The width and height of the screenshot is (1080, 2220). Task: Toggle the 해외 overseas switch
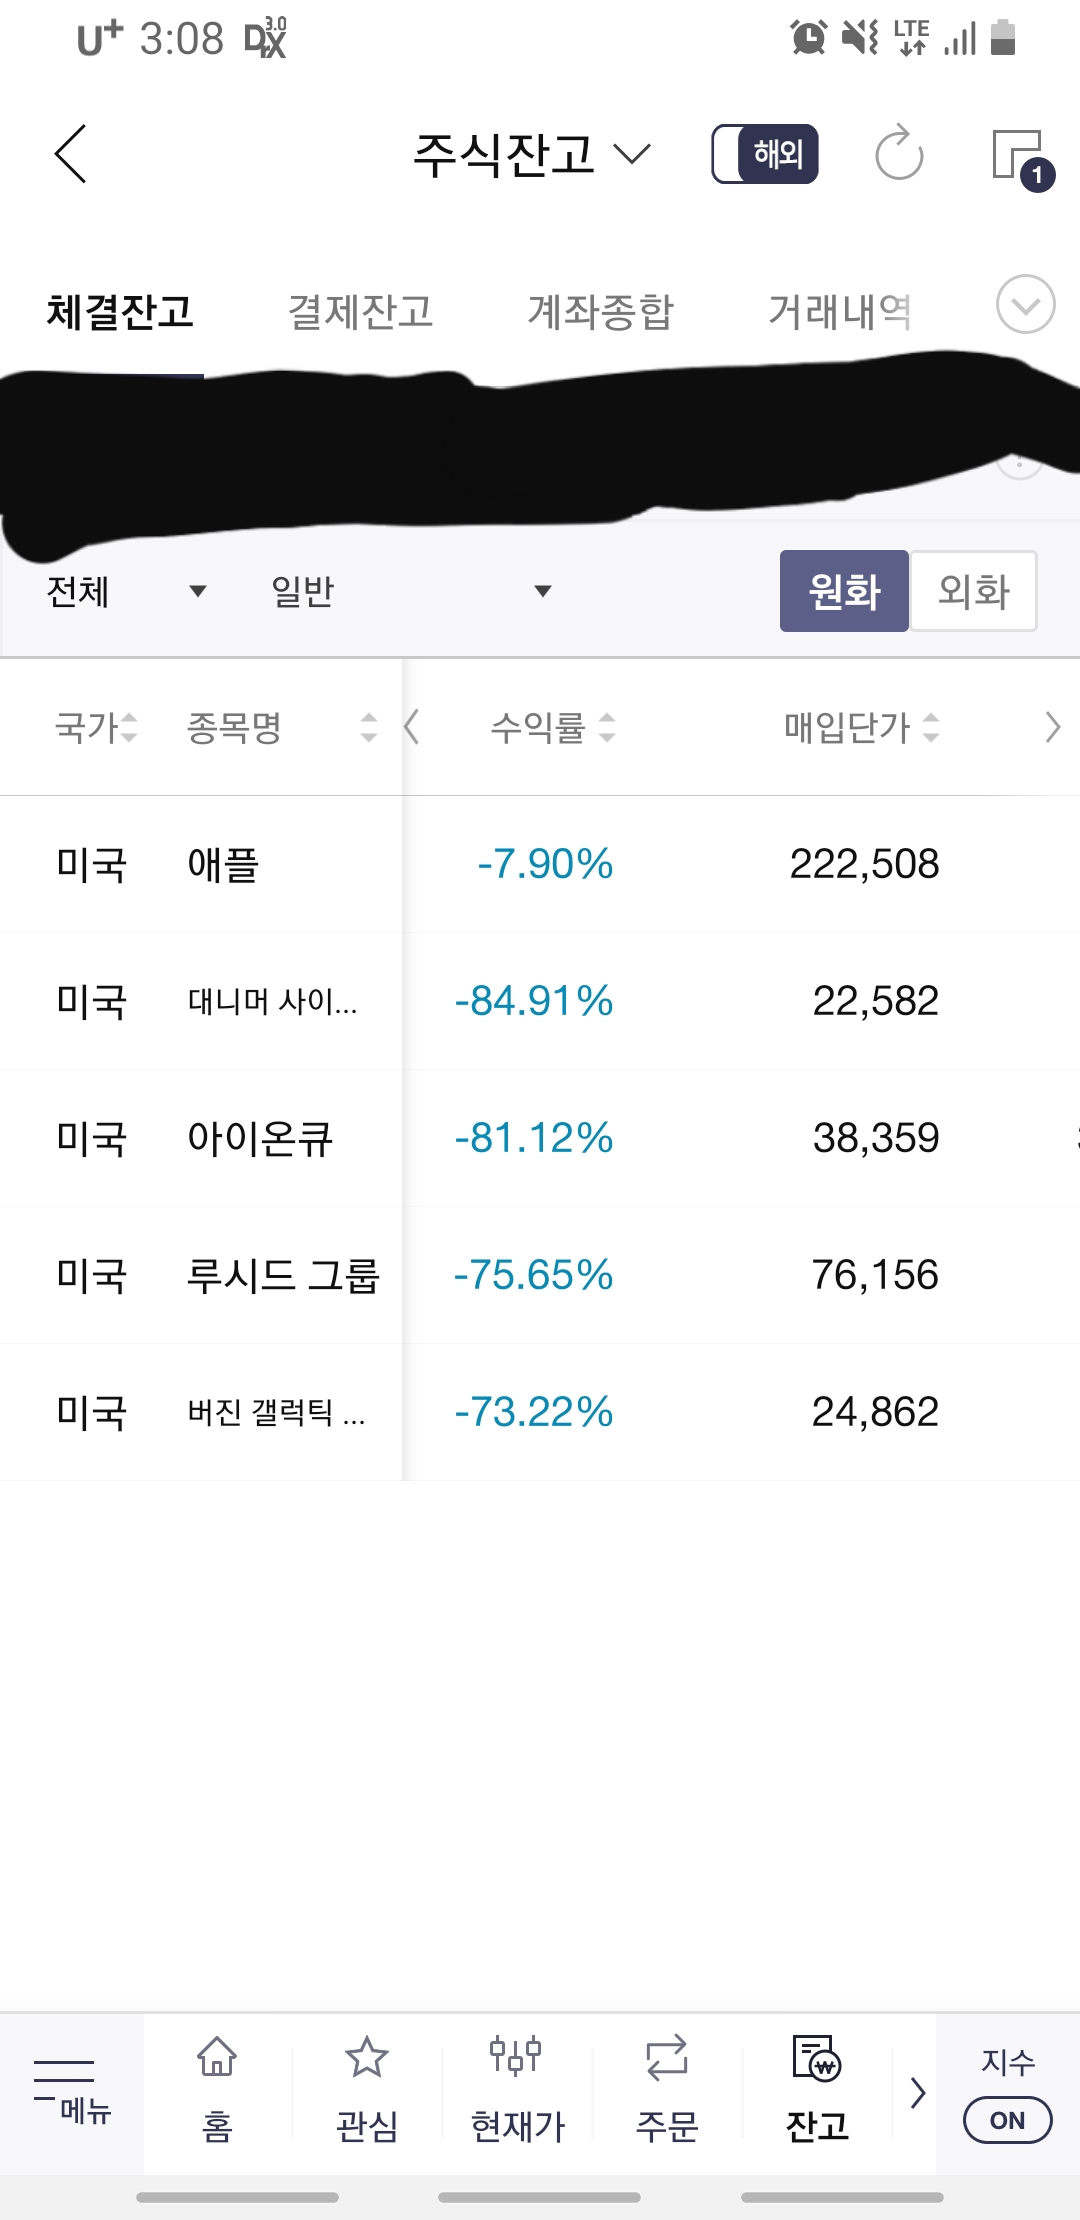pyautogui.click(x=765, y=154)
